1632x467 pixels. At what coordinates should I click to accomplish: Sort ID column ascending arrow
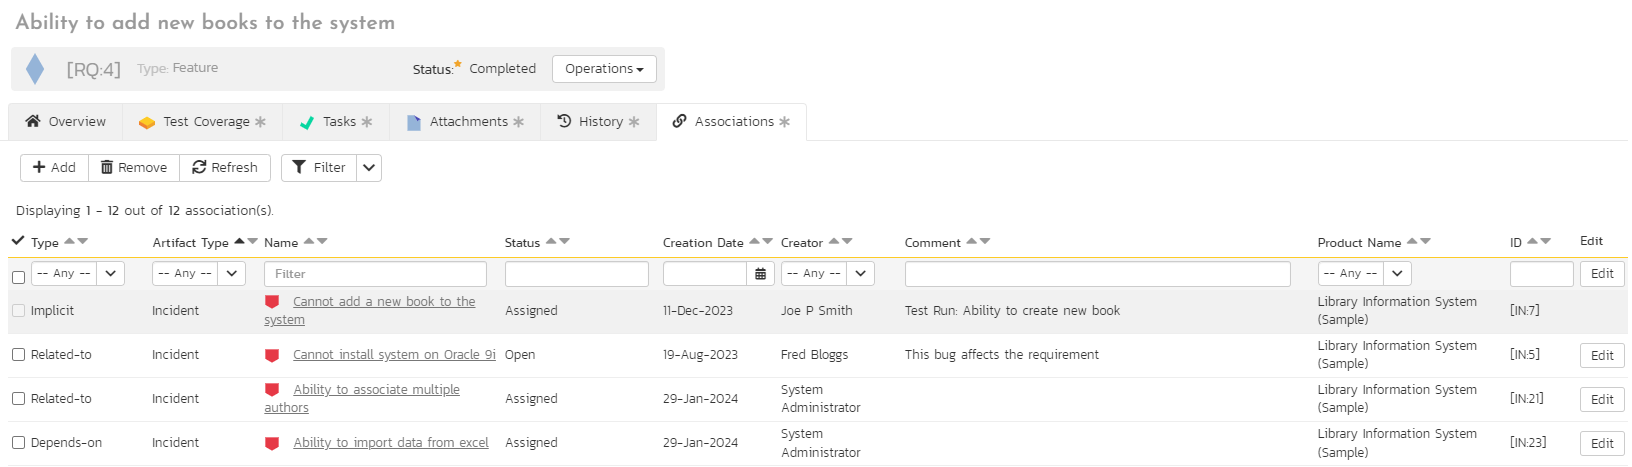[x=1532, y=241]
